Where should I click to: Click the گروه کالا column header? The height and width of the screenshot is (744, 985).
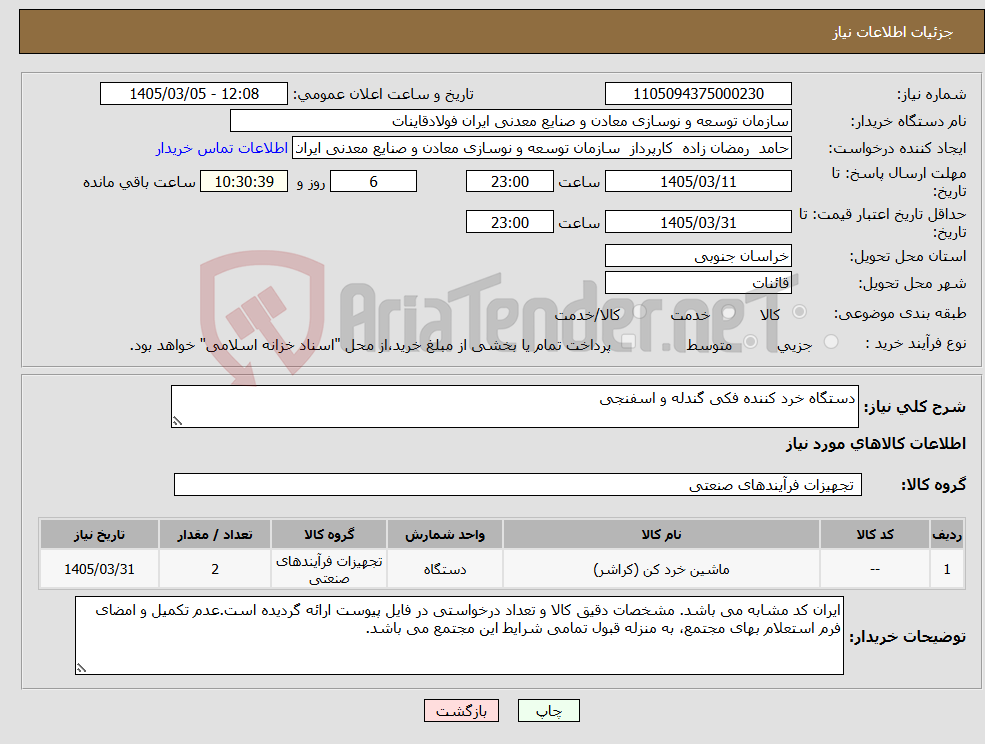(x=329, y=534)
